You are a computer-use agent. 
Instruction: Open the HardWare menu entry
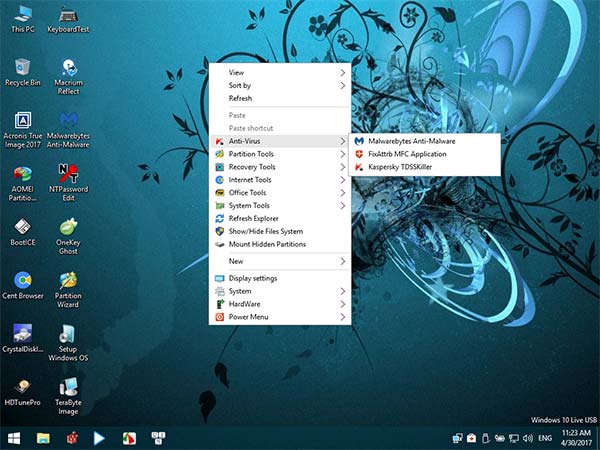pyautogui.click(x=280, y=304)
